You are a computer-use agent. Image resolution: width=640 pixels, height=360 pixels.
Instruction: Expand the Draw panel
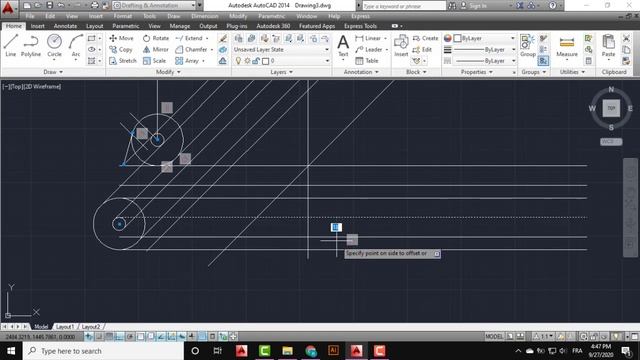53,72
